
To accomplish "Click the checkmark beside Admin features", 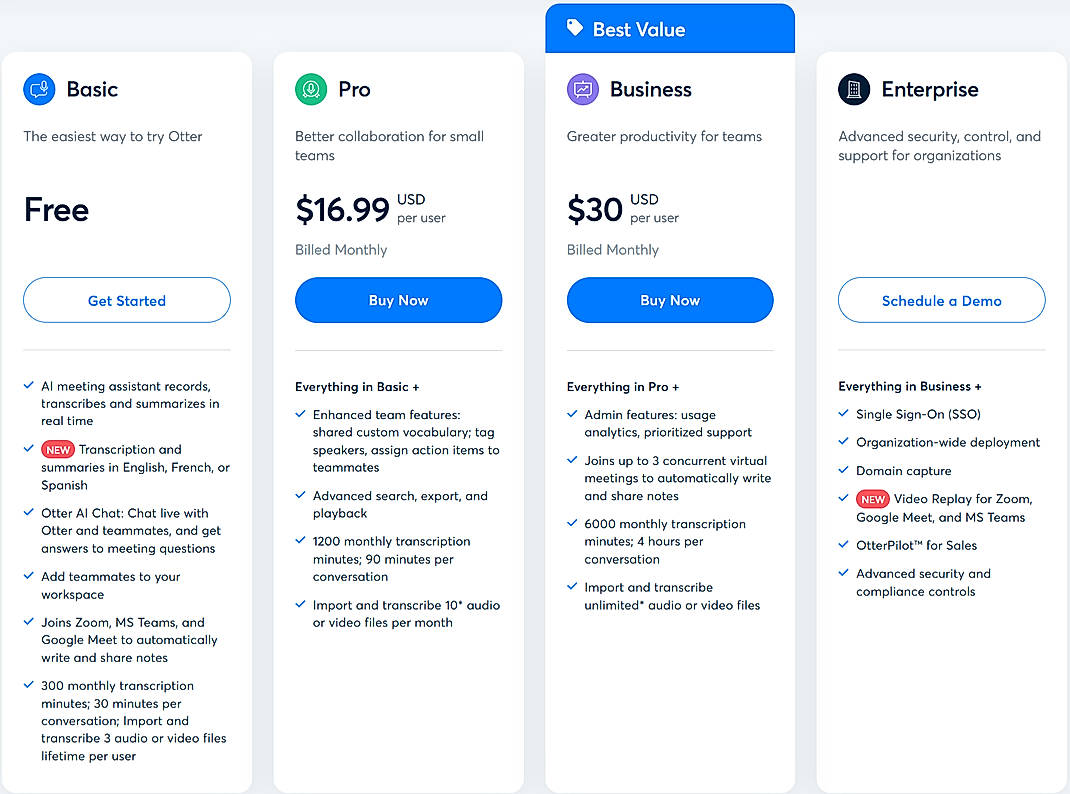I will [x=572, y=411].
